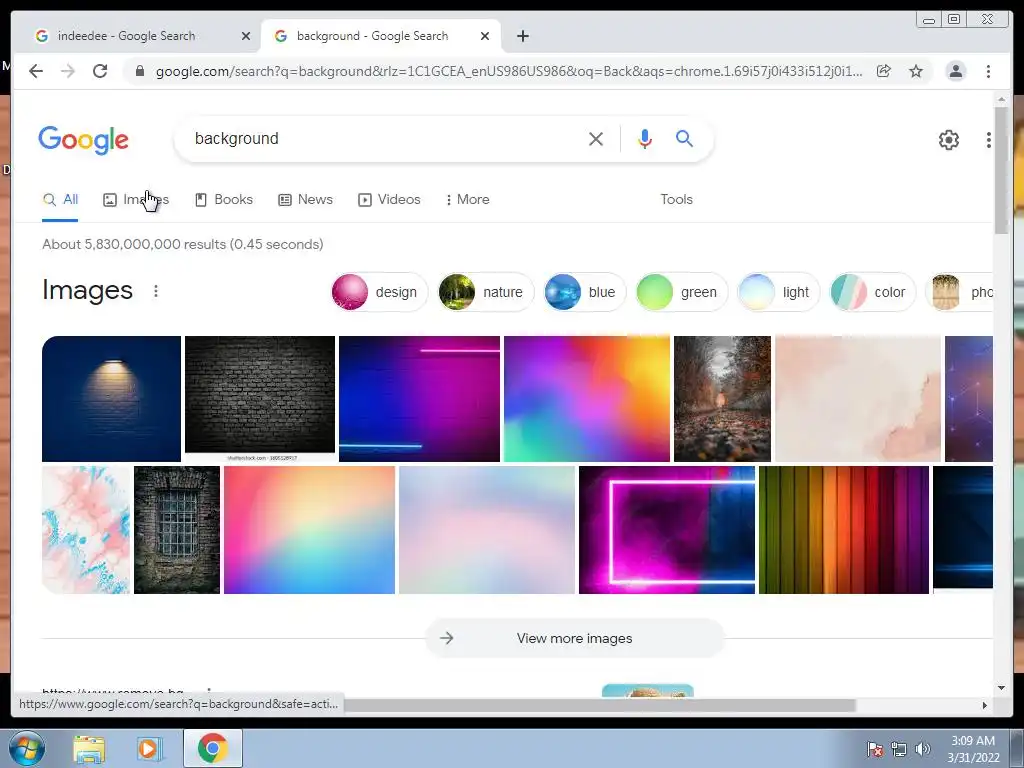This screenshot has width=1024, height=768.
Task: Open blue wall with spotlight image
Action: (x=111, y=399)
